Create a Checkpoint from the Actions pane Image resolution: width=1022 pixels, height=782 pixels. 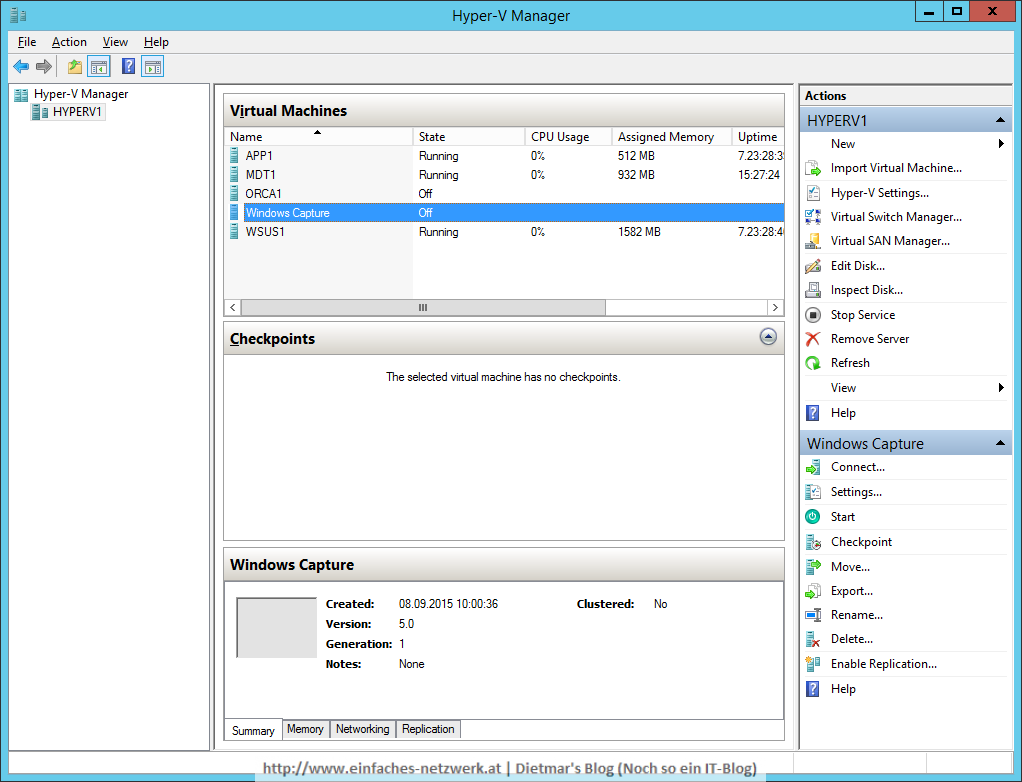(x=861, y=542)
